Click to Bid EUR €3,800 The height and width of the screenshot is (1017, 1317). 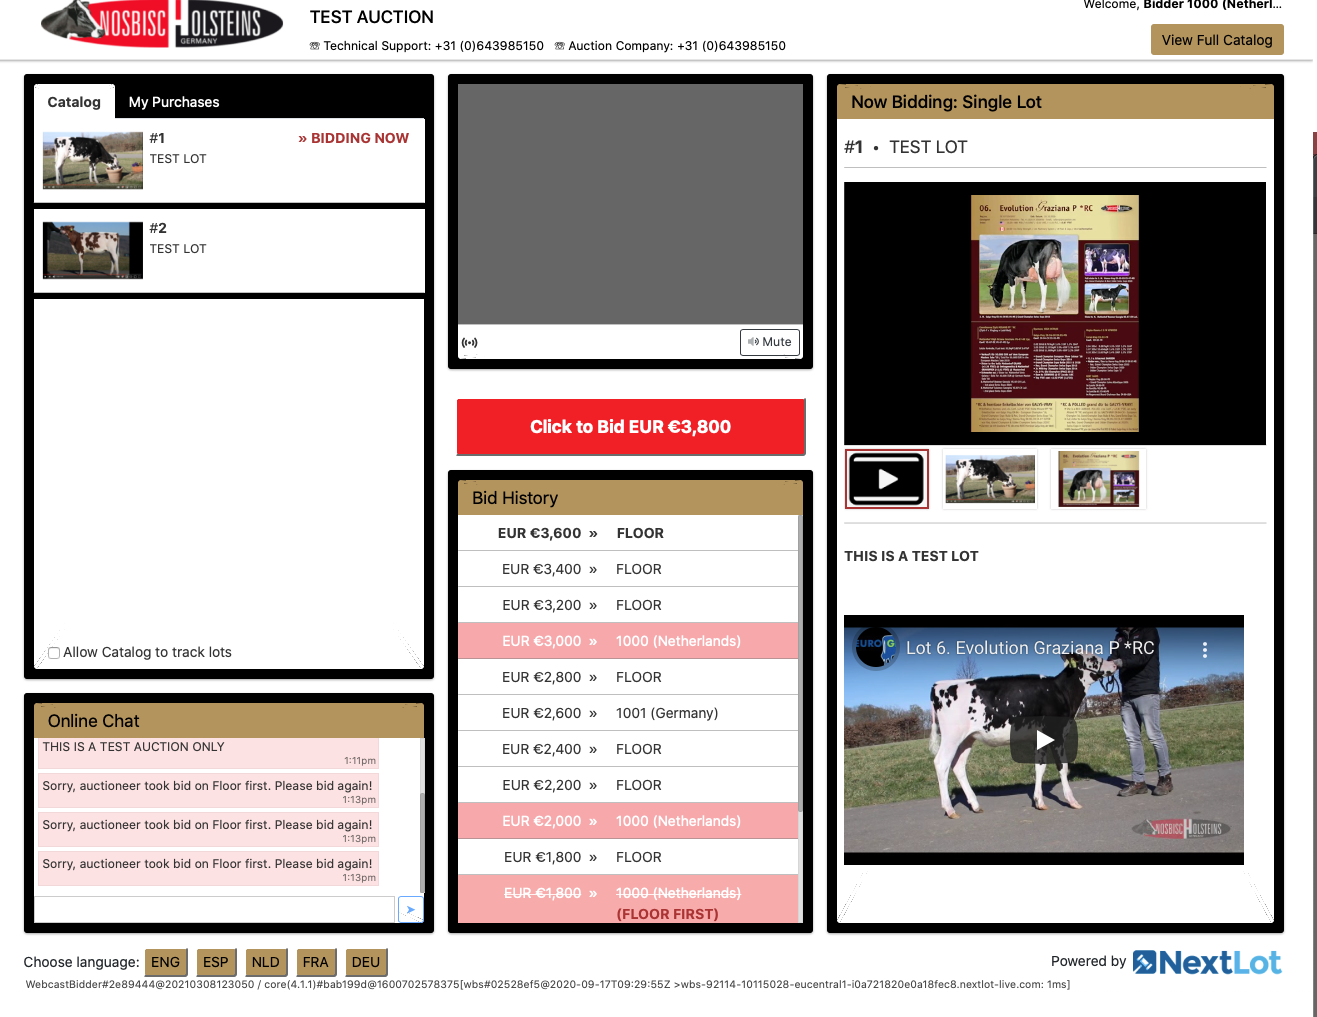click(x=630, y=427)
